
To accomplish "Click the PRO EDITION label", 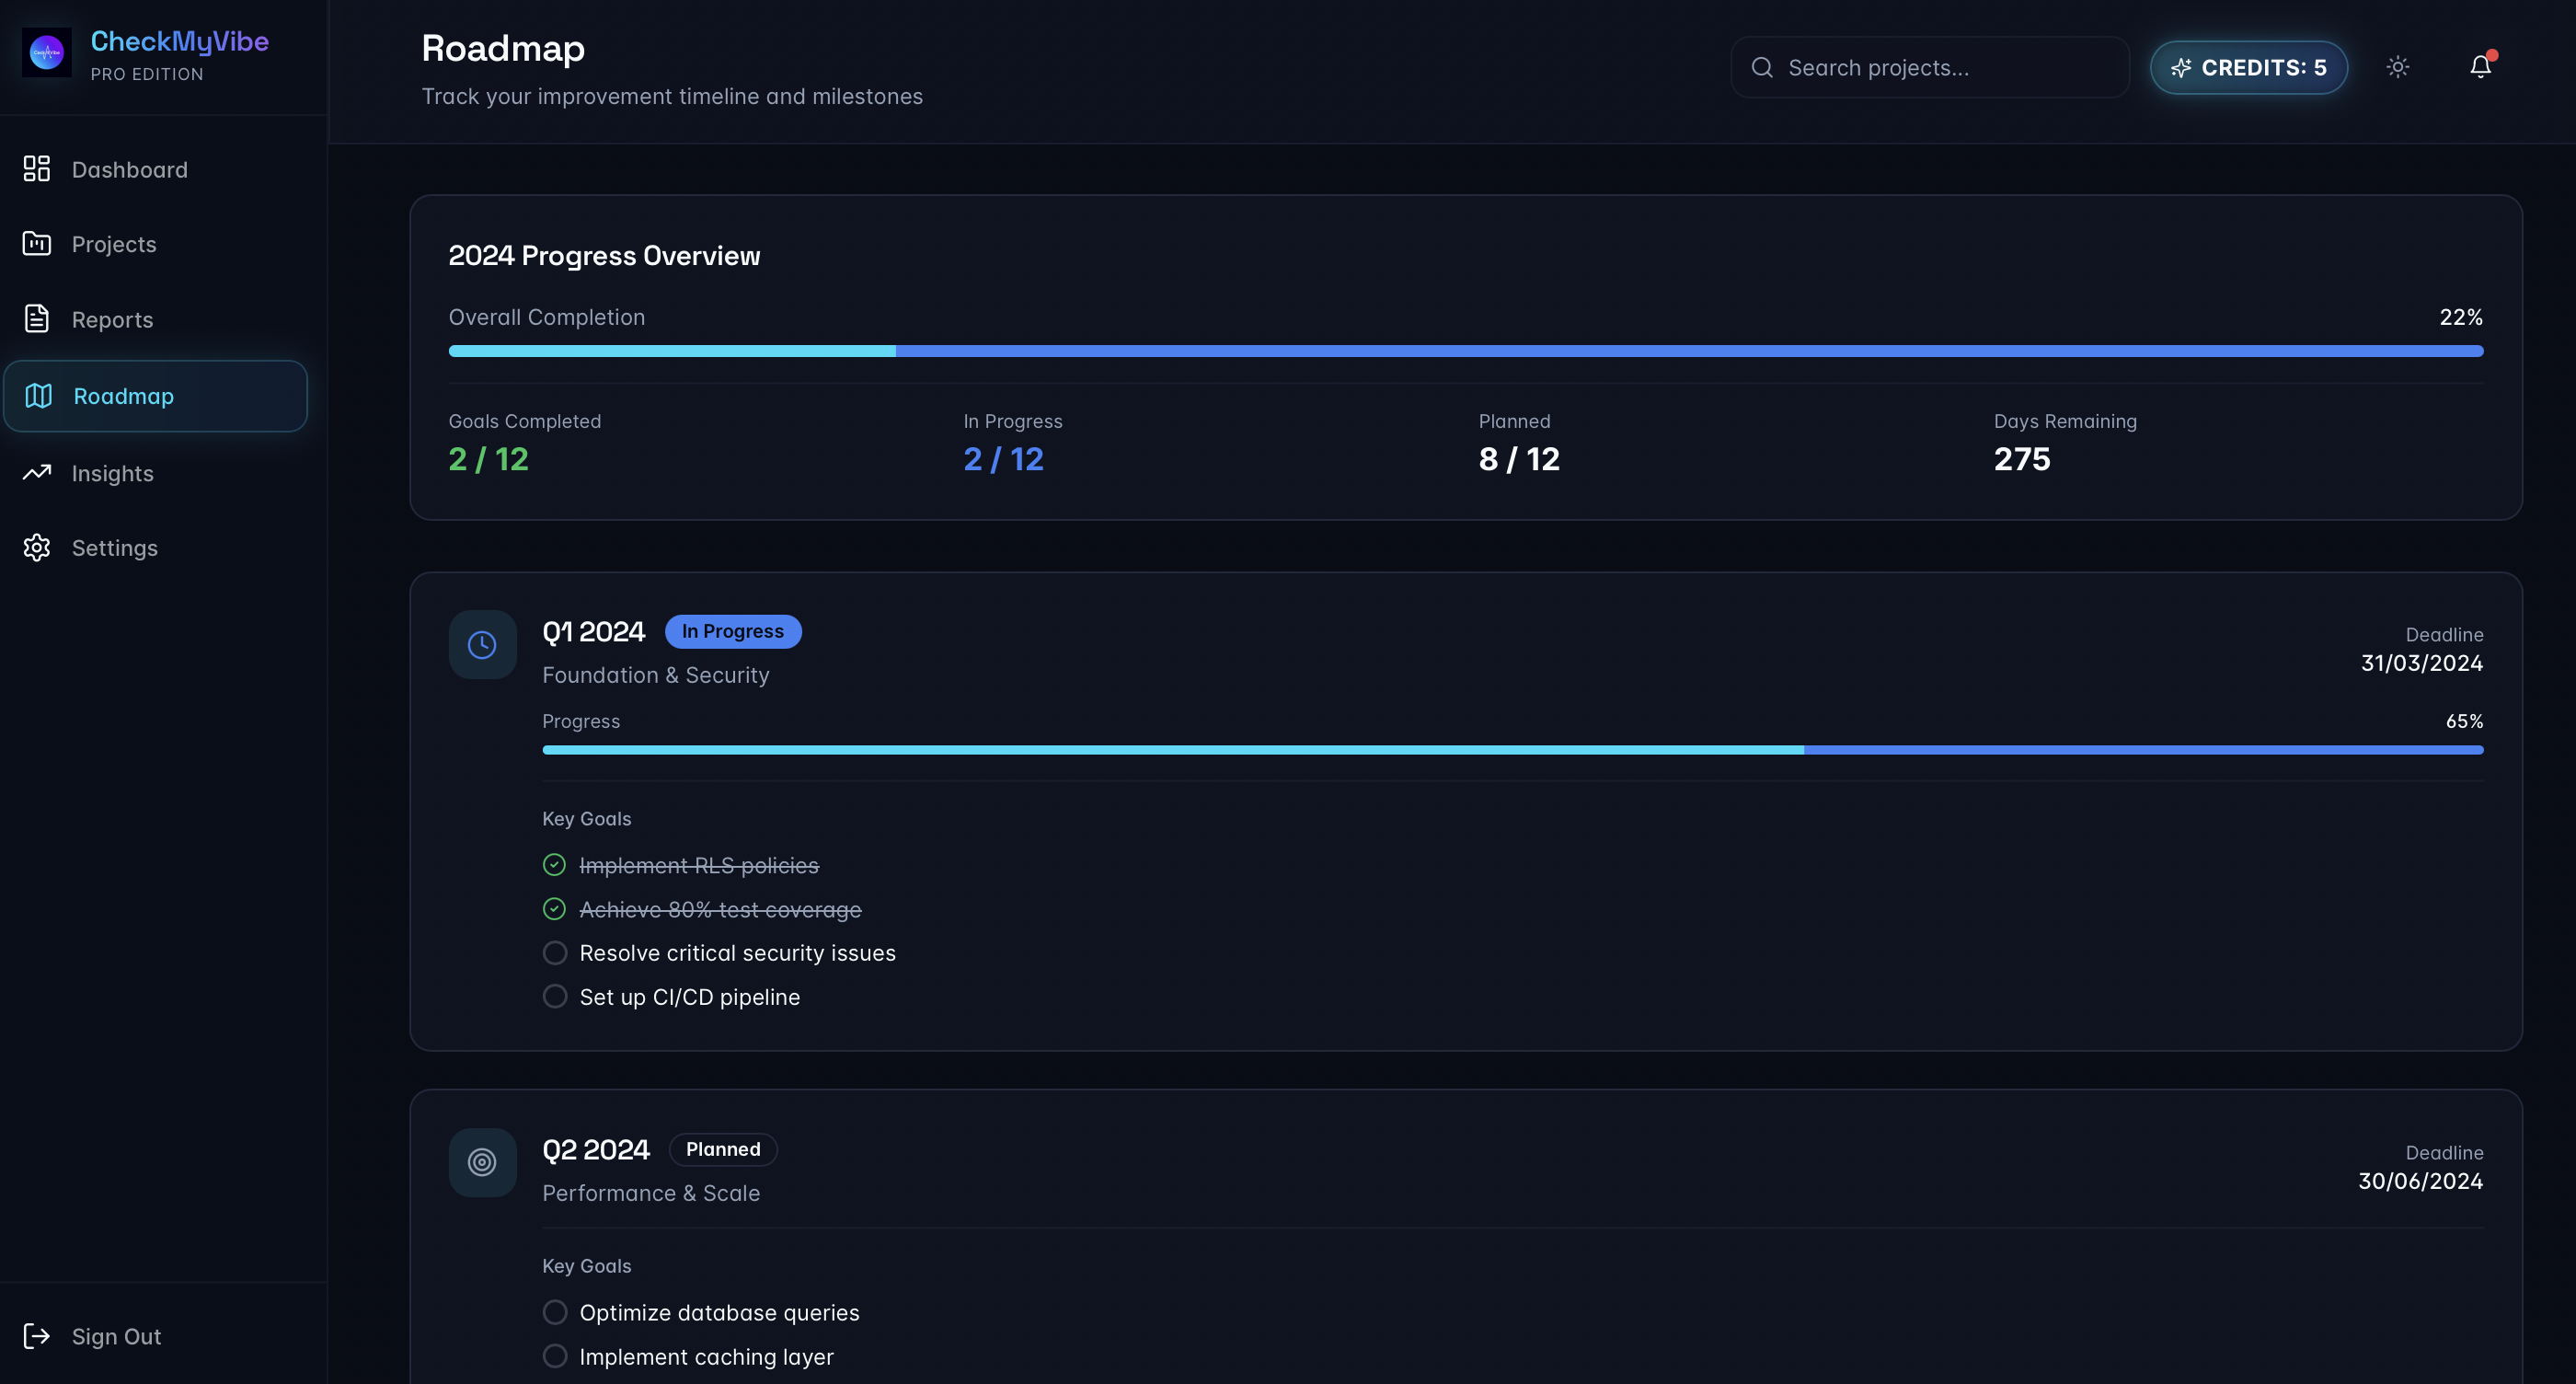I will click(x=147, y=74).
